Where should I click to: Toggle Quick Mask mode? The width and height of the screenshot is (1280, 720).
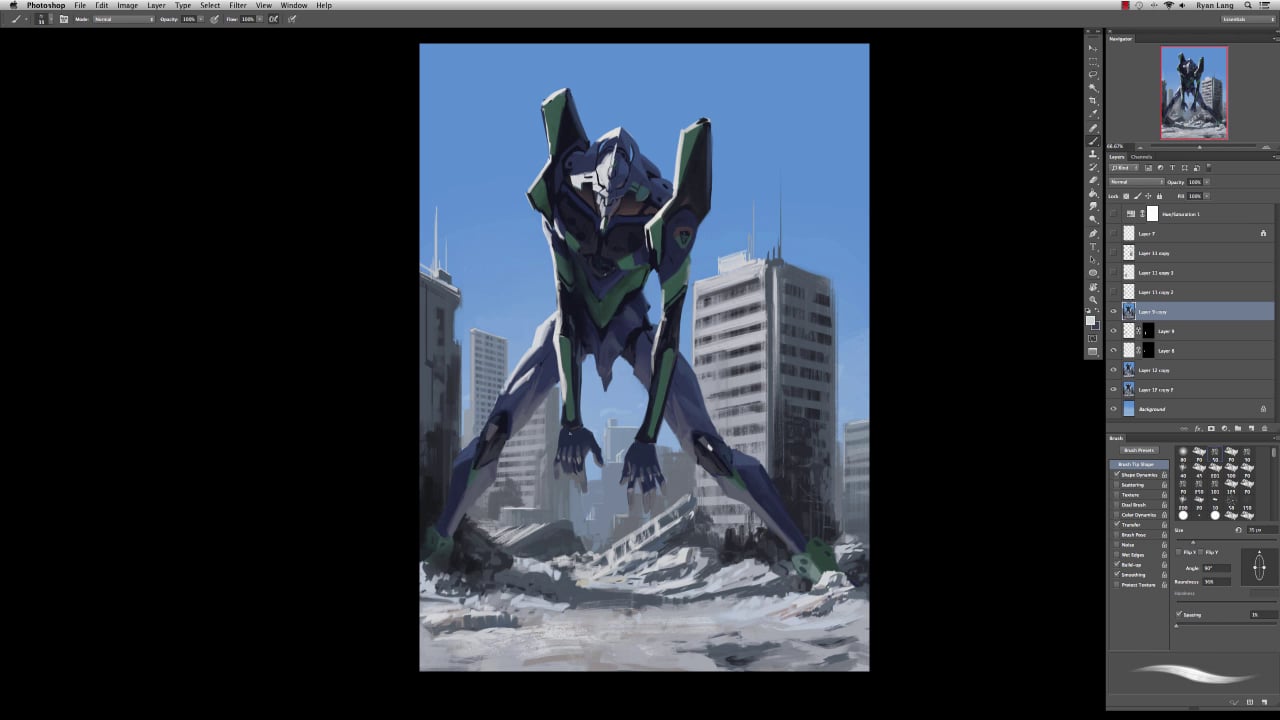pos(1093,337)
